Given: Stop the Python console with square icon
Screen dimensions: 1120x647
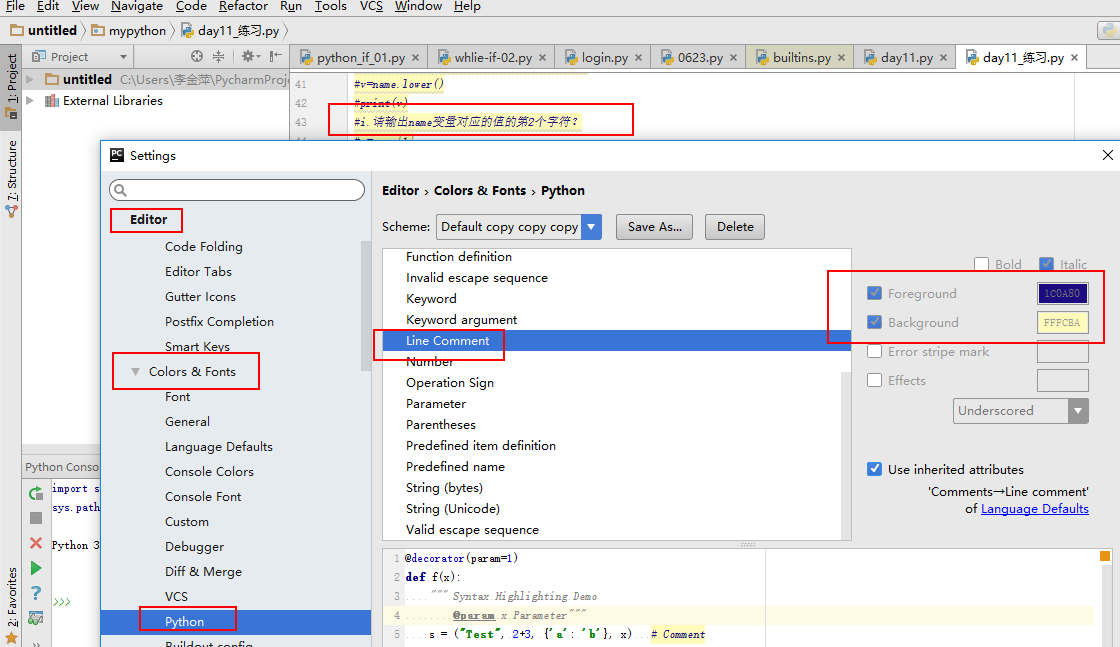Looking at the screenshot, I should 36,518.
